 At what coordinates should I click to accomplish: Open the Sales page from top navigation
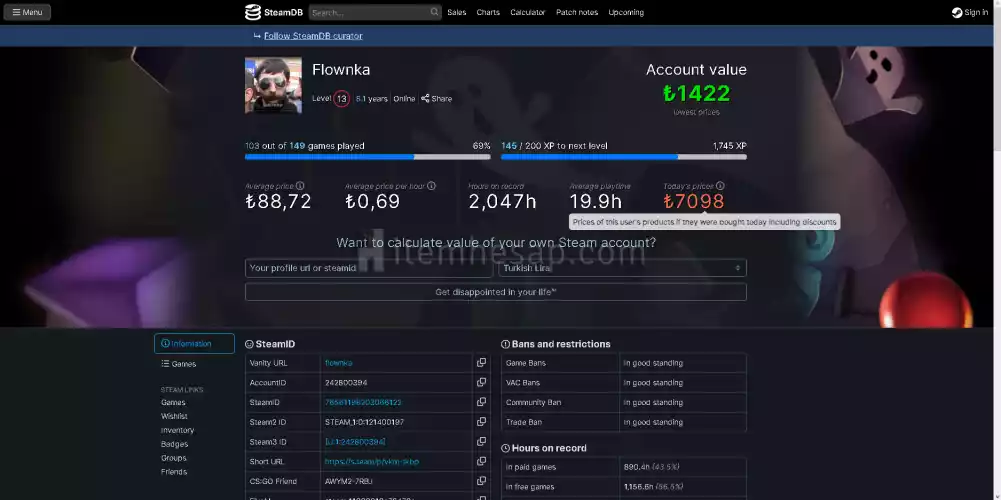click(x=456, y=13)
